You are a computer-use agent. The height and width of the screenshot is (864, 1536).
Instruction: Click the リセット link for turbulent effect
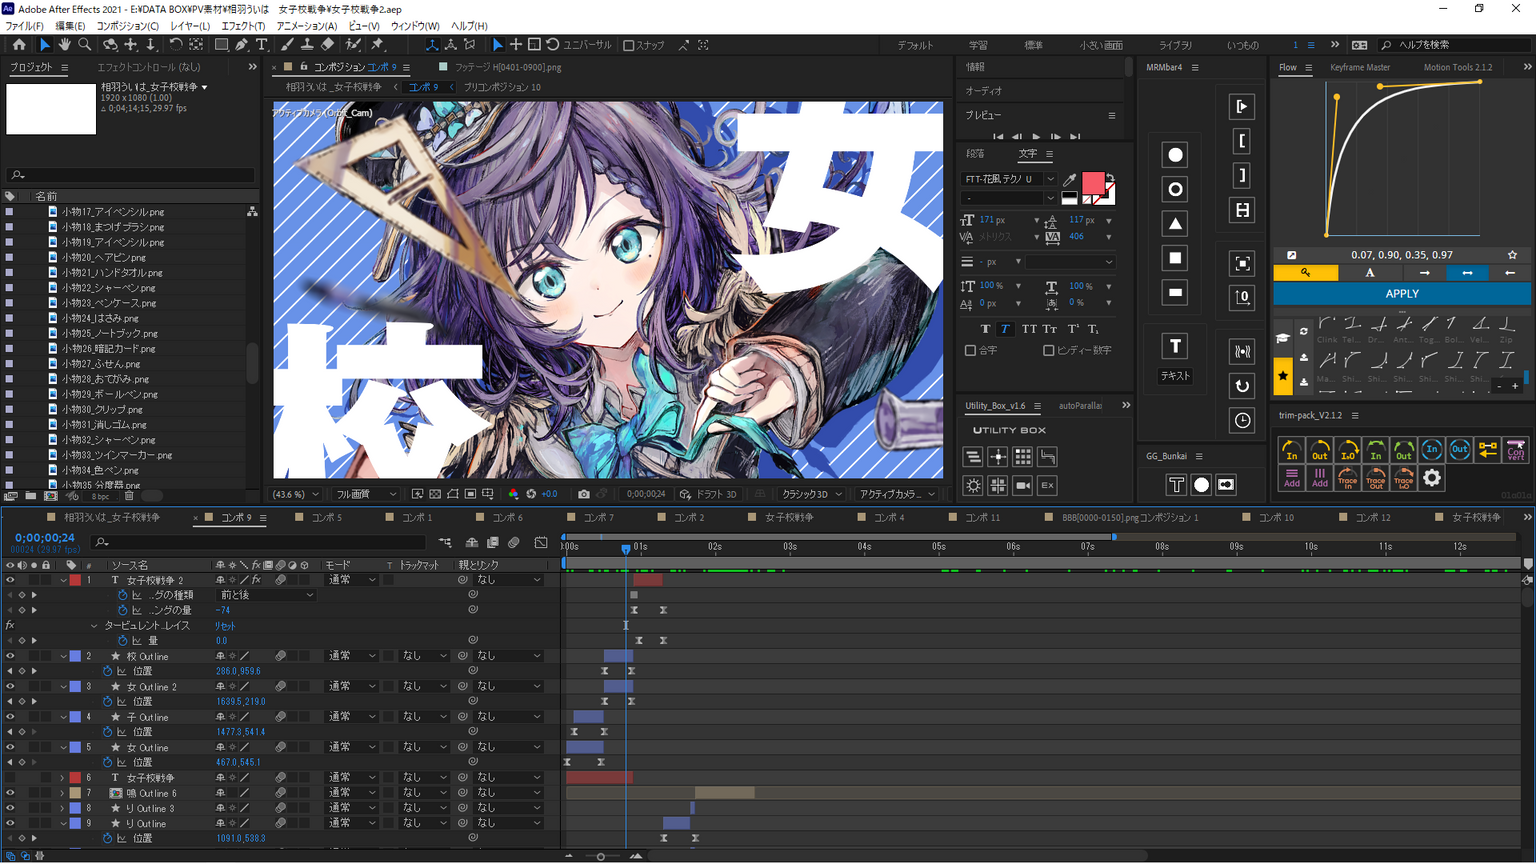[225, 626]
